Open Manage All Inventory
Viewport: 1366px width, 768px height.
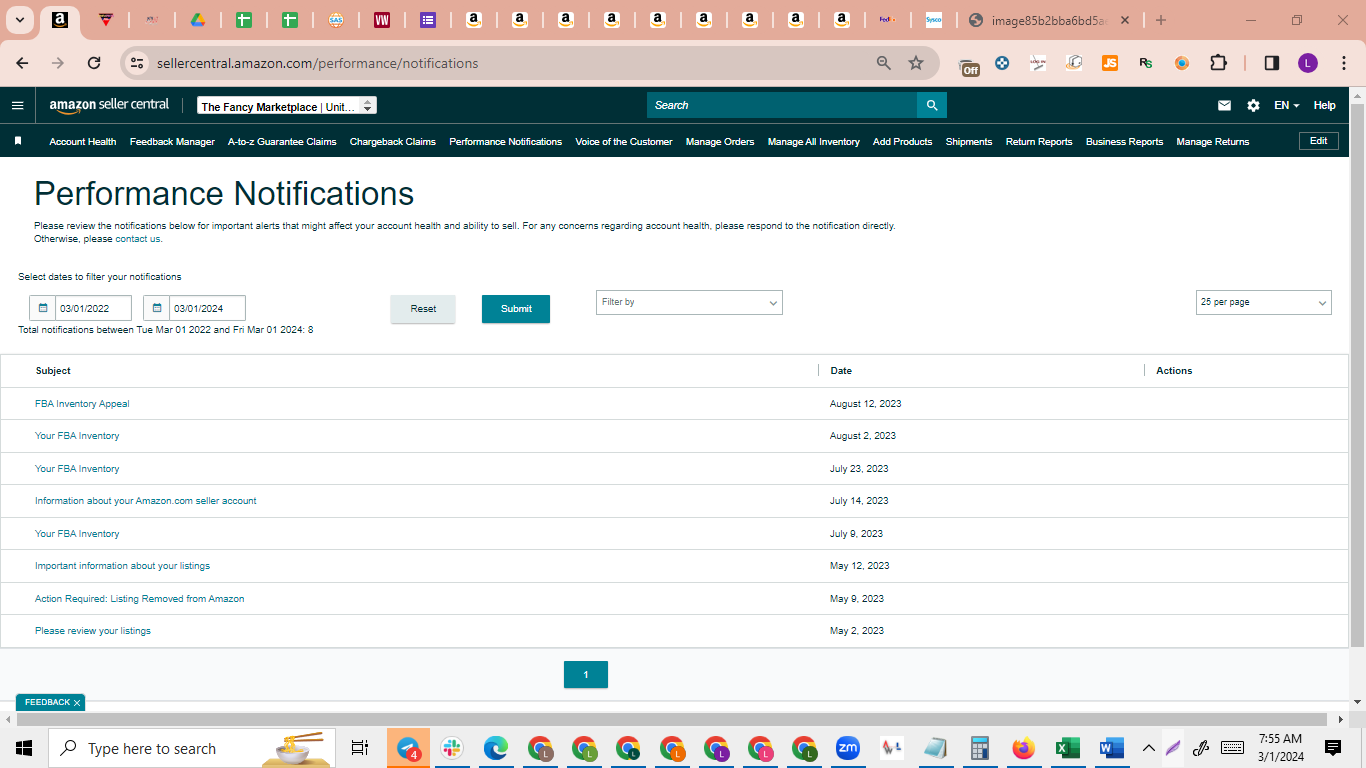pyautogui.click(x=814, y=142)
